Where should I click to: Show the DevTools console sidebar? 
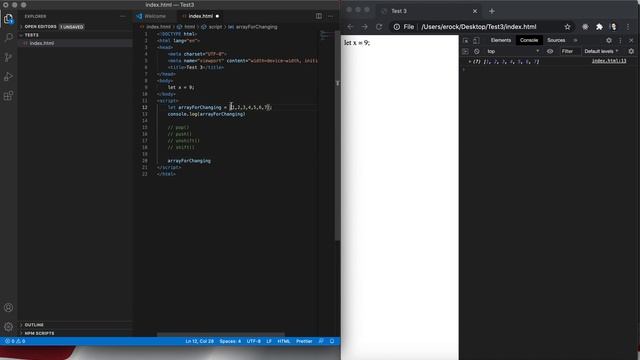(466, 51)
